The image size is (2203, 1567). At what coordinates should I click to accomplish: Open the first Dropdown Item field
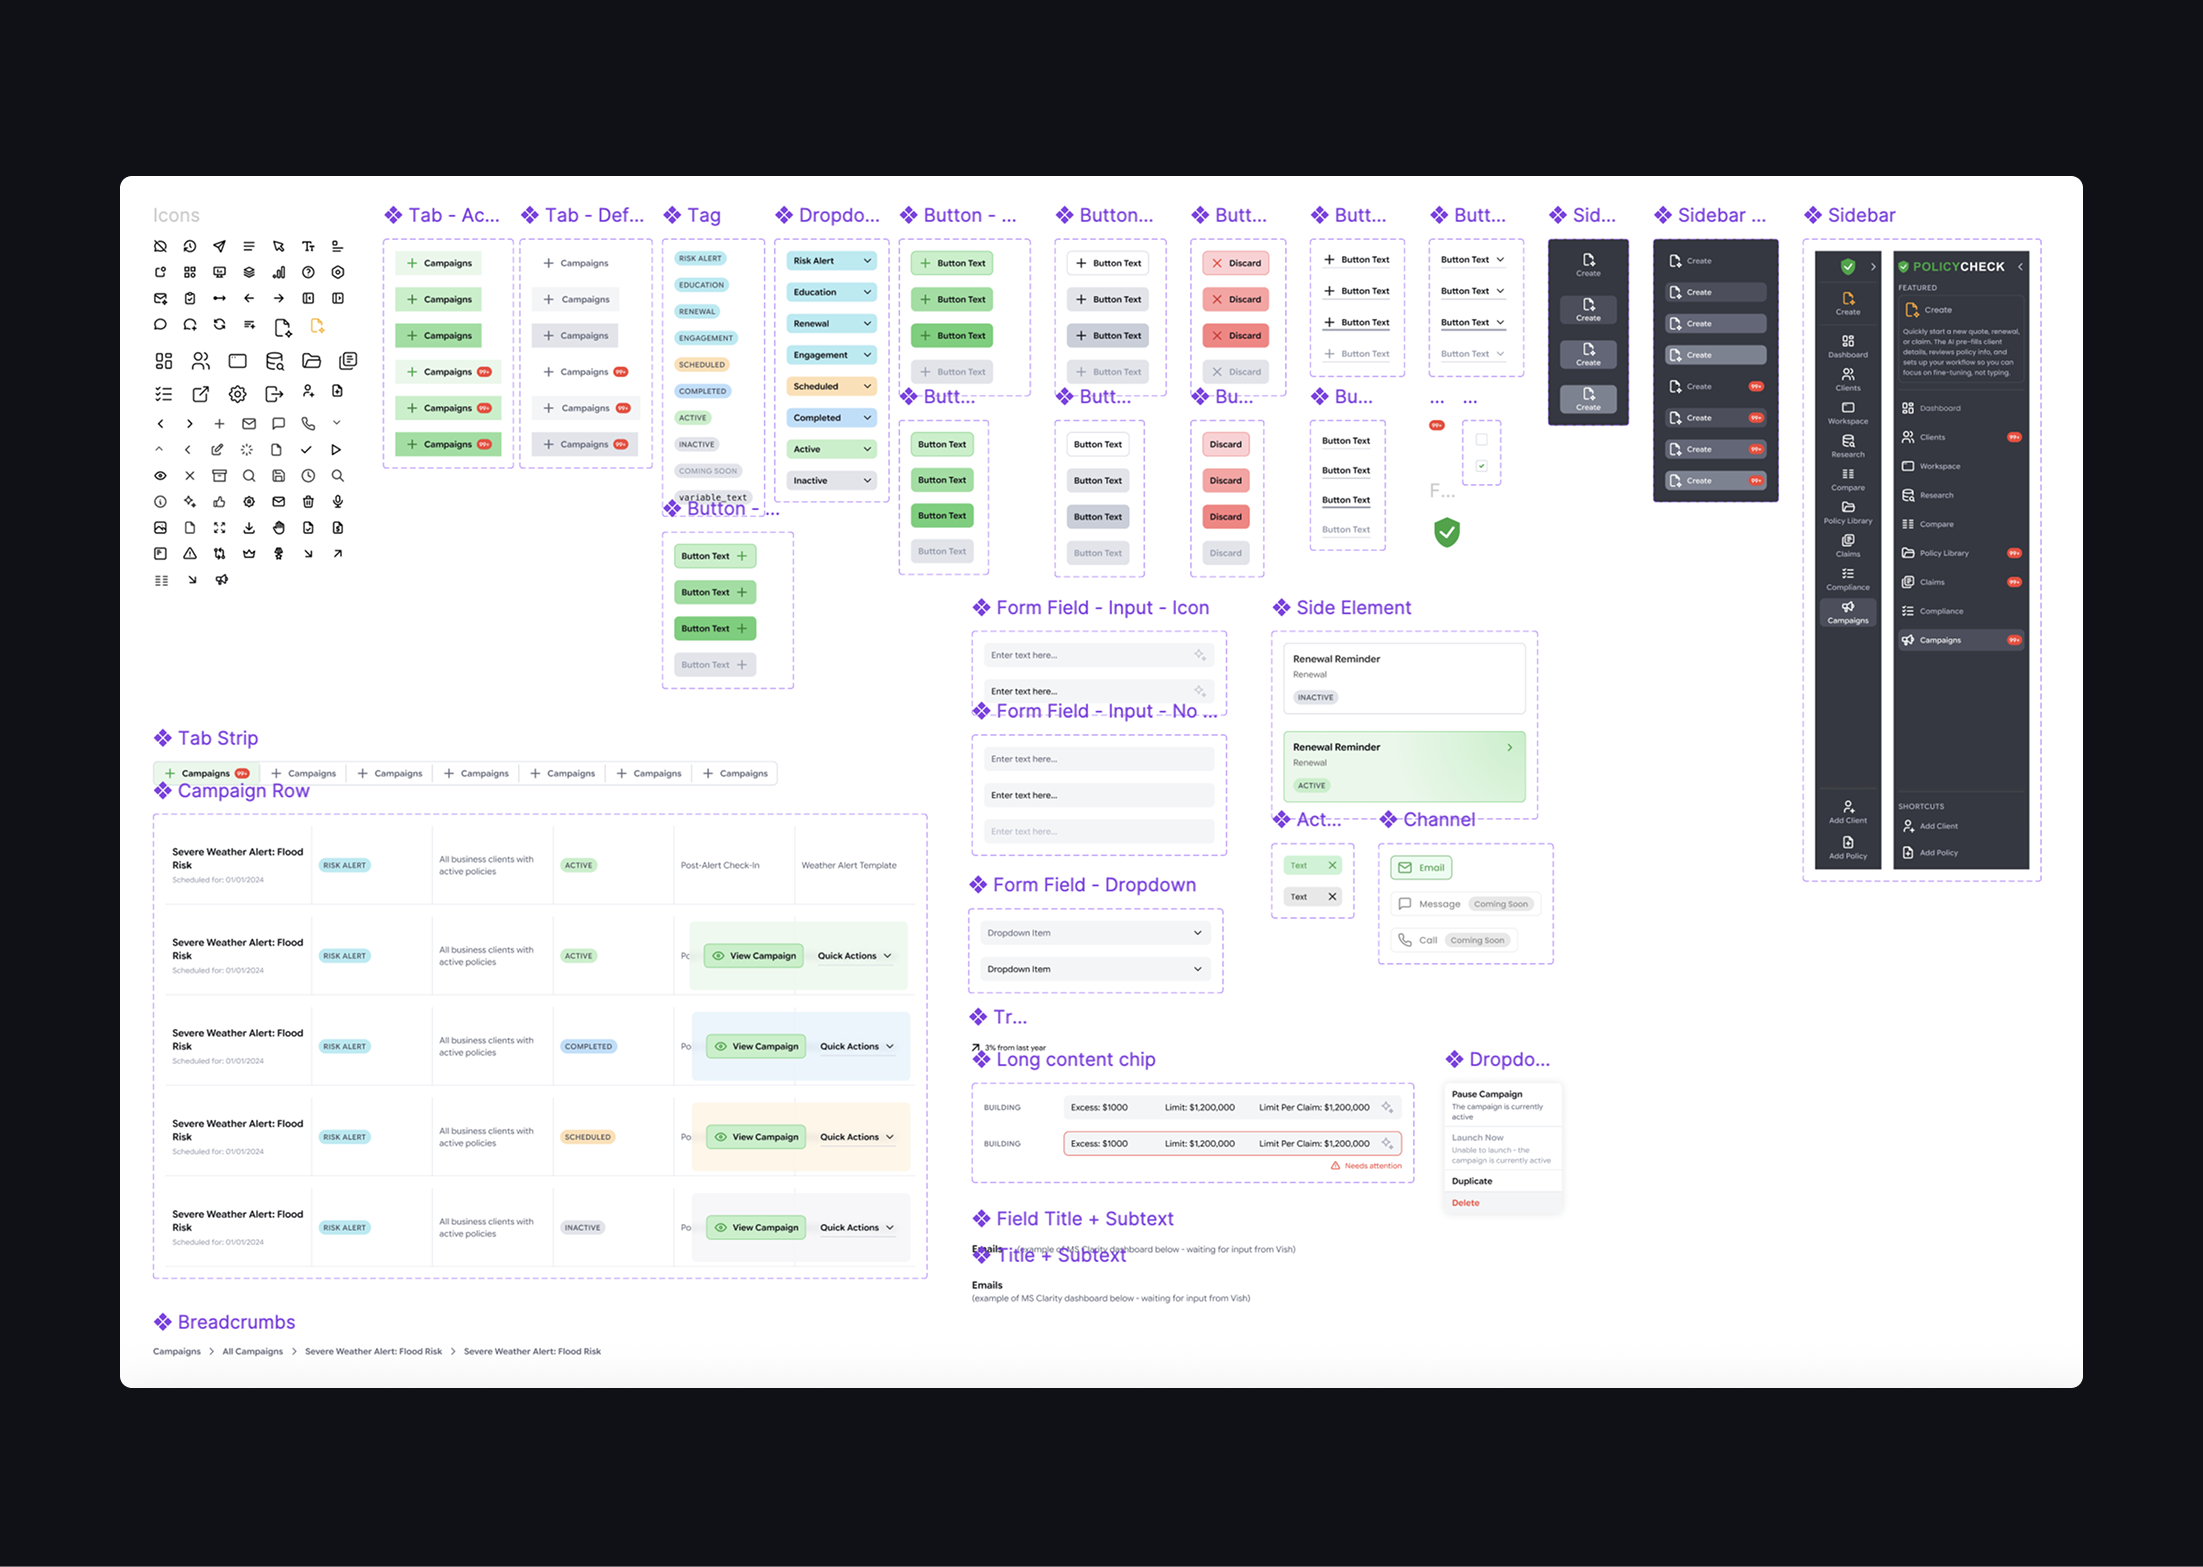coord(1094,933)
